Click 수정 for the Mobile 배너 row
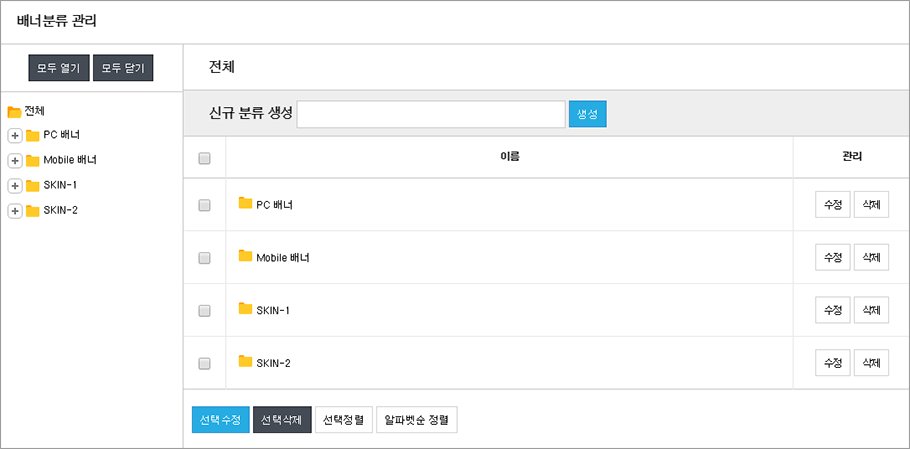910x449 pixels. [833, 257]
